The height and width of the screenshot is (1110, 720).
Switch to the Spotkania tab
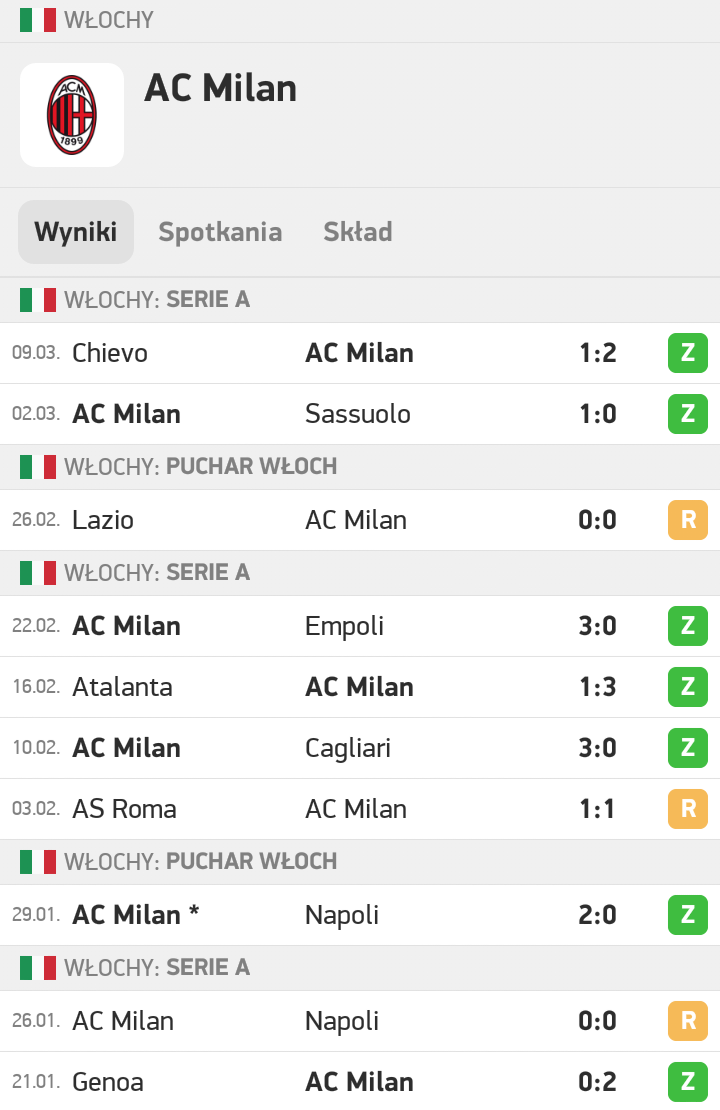coord(220,231)
